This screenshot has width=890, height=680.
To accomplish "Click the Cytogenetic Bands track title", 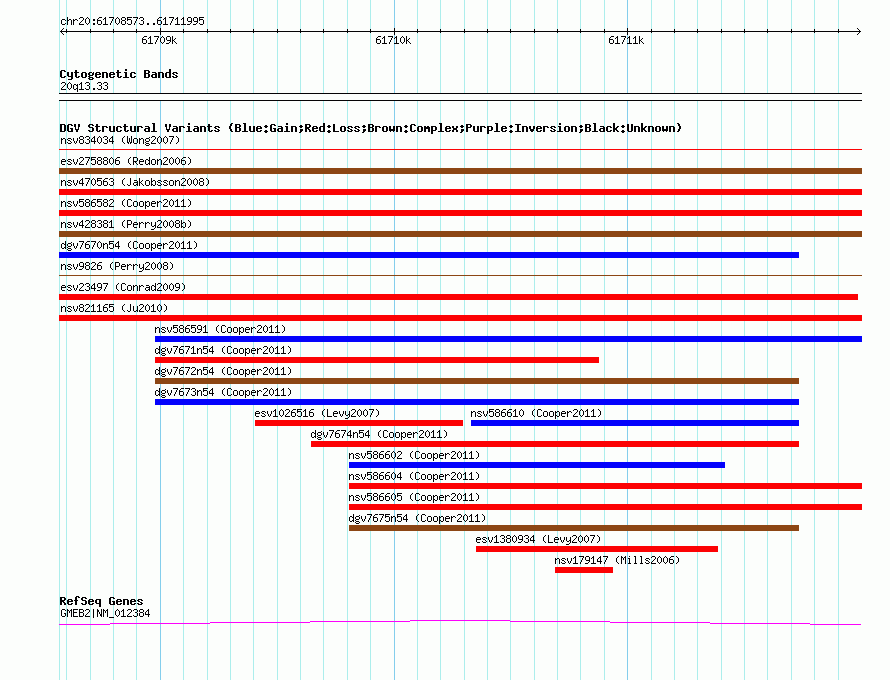I will [x=119, y=74].
